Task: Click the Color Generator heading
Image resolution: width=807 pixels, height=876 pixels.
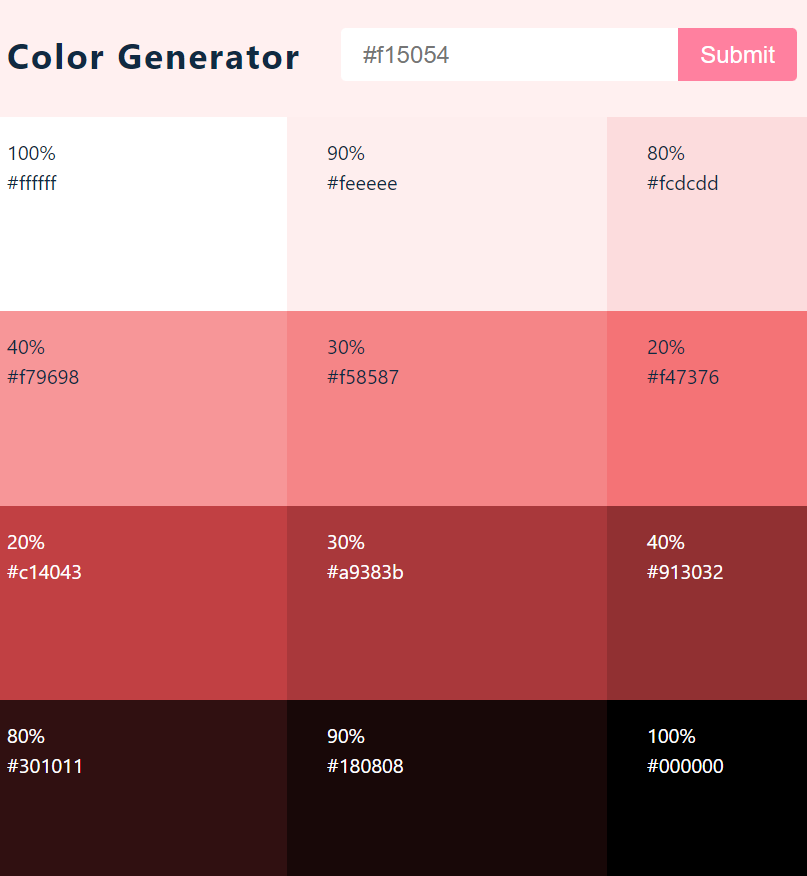Action: click(x=153, y=57)
